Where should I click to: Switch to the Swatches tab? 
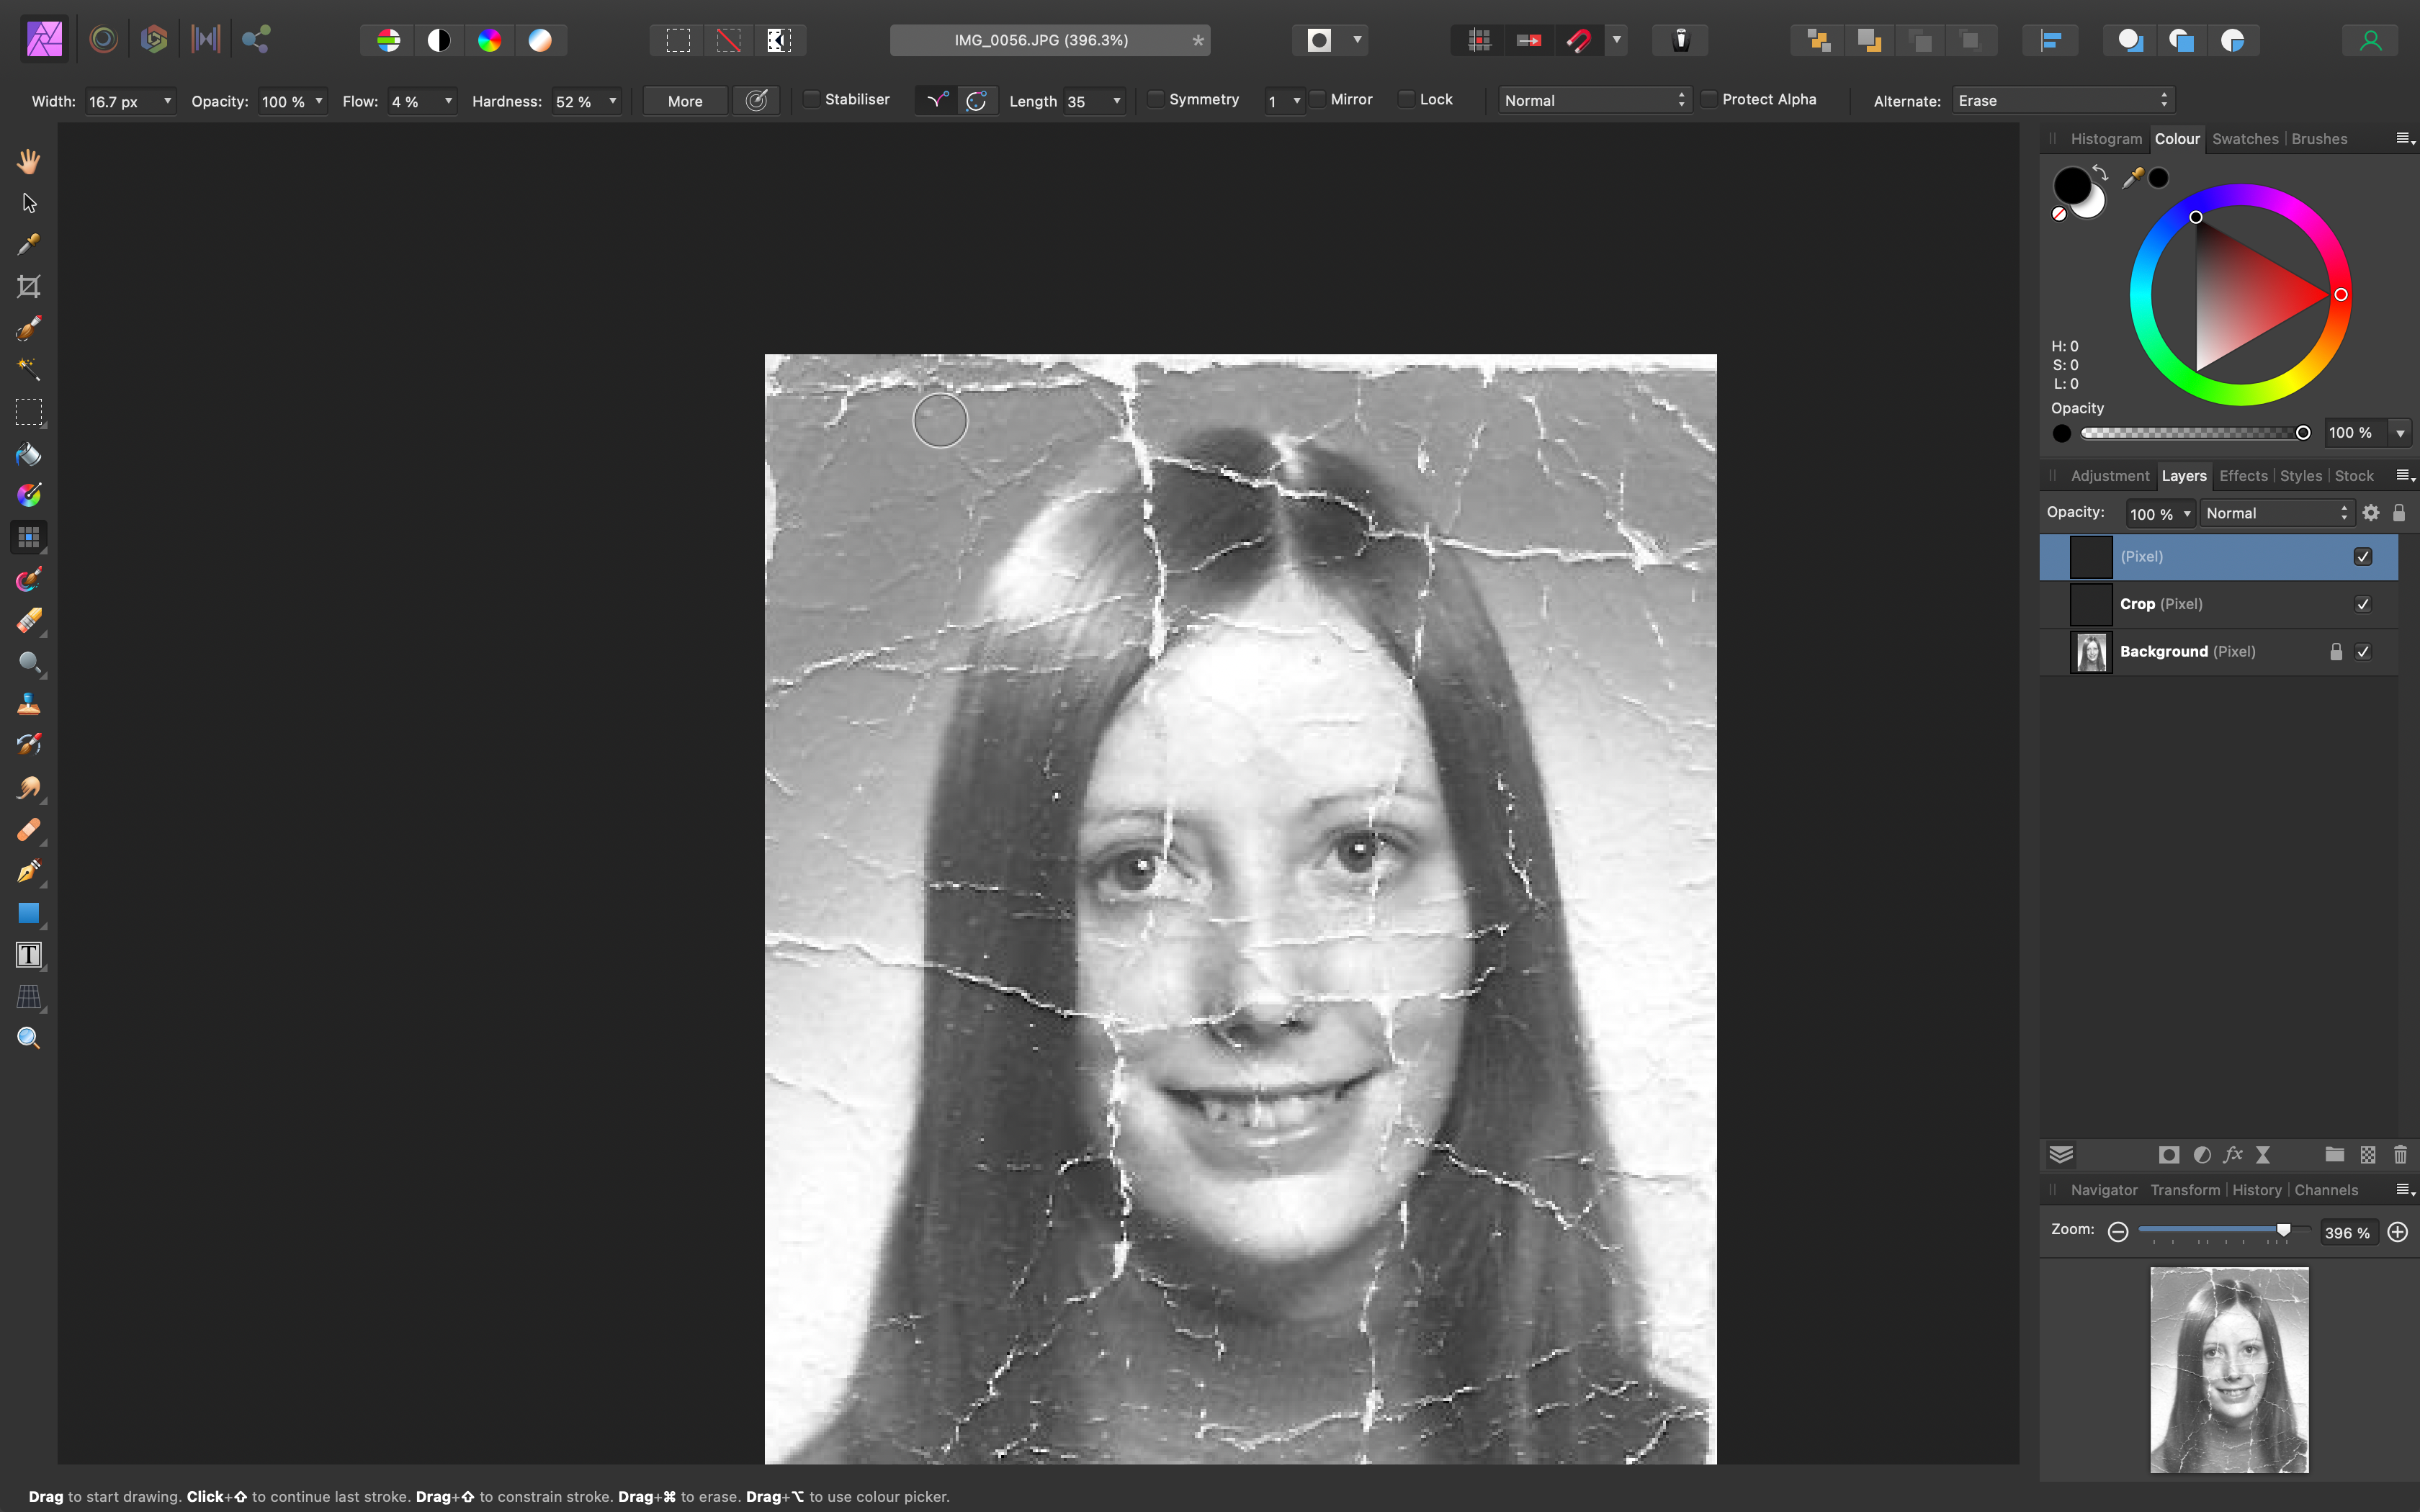tap(2245, 139)
